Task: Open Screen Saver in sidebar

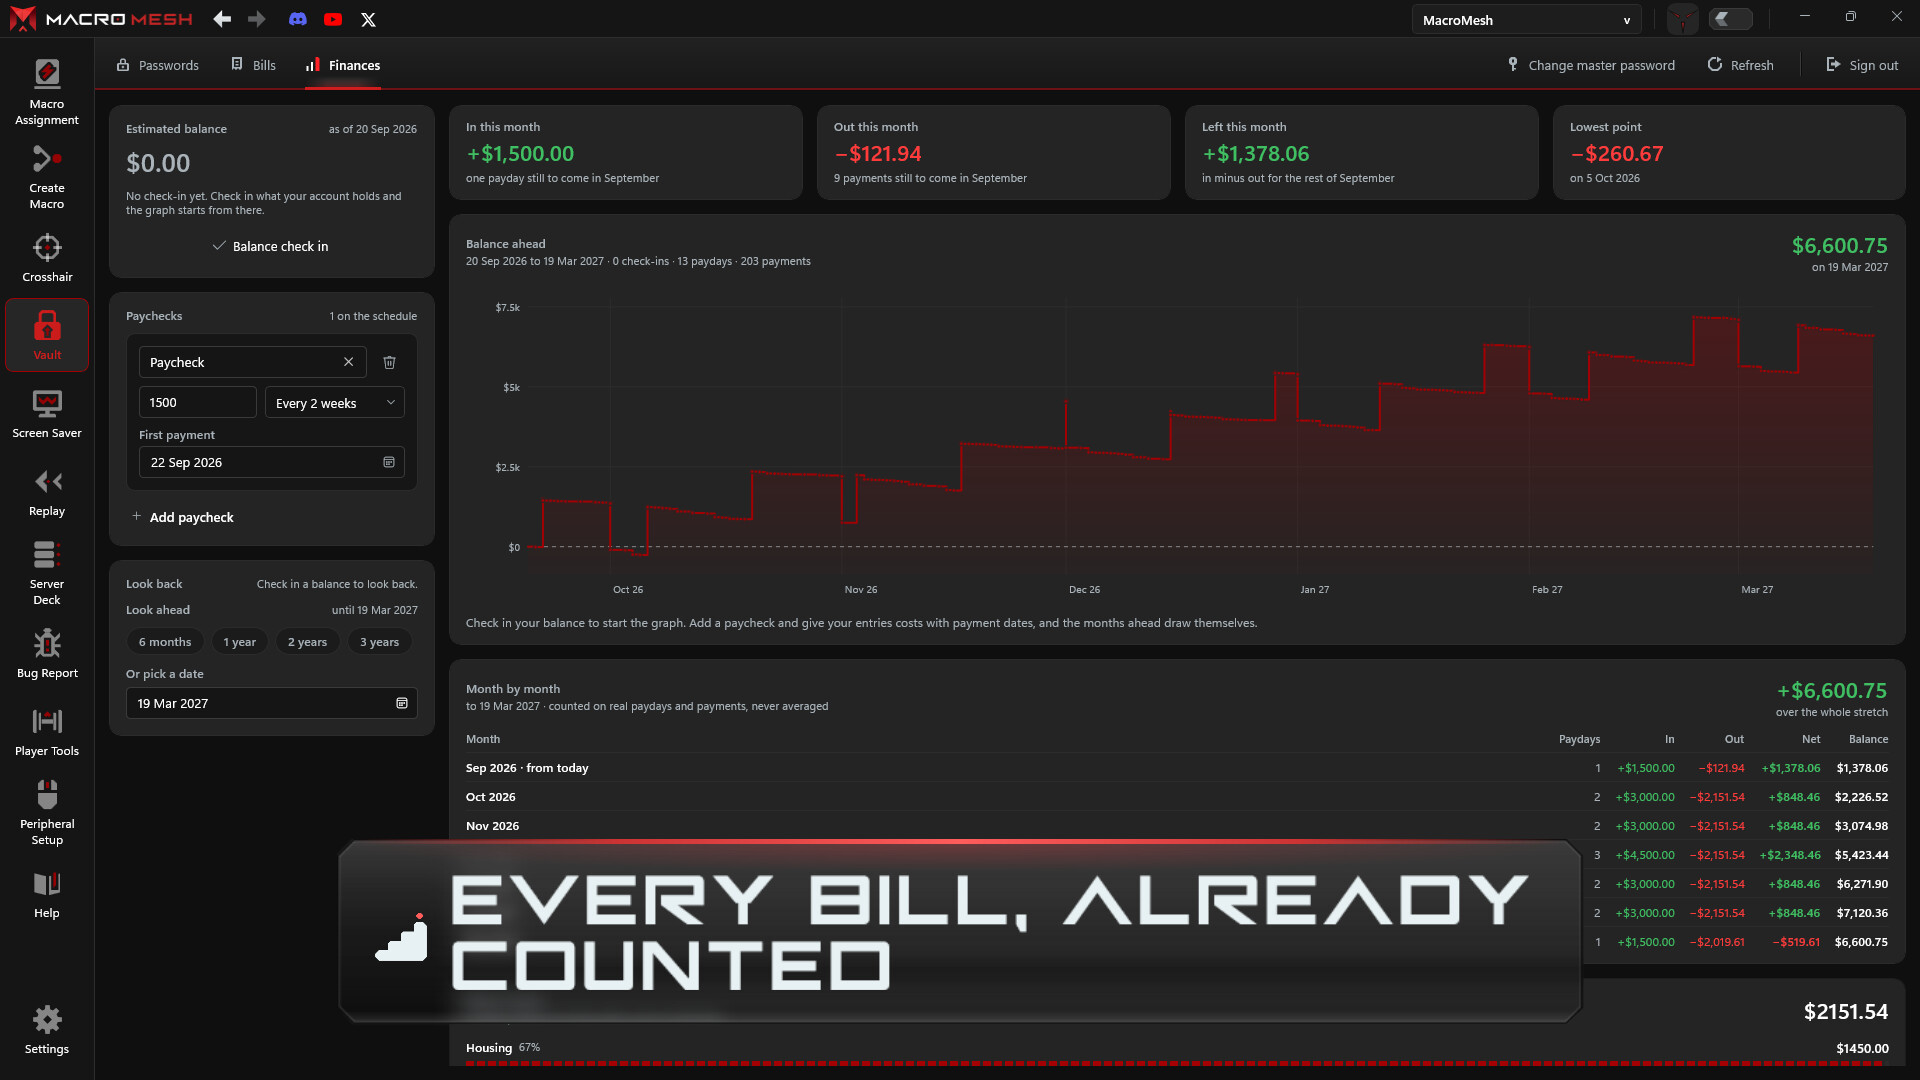Action: click(47, 414)
